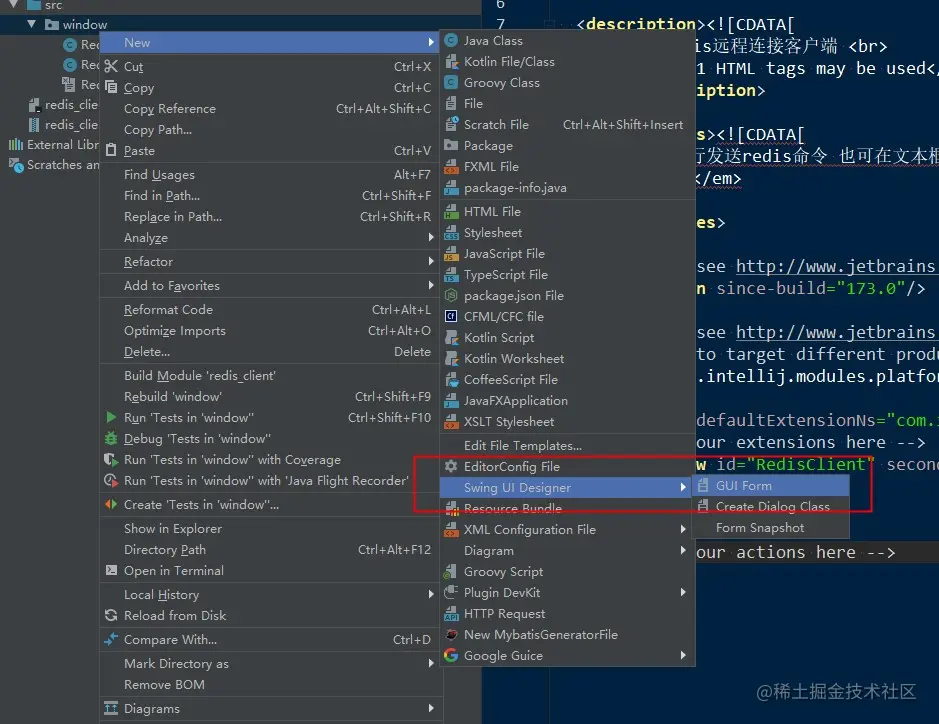Click the HTML File icon
Image resolution: width=939 pixels, height=724 pixels.
coord(451,212)
